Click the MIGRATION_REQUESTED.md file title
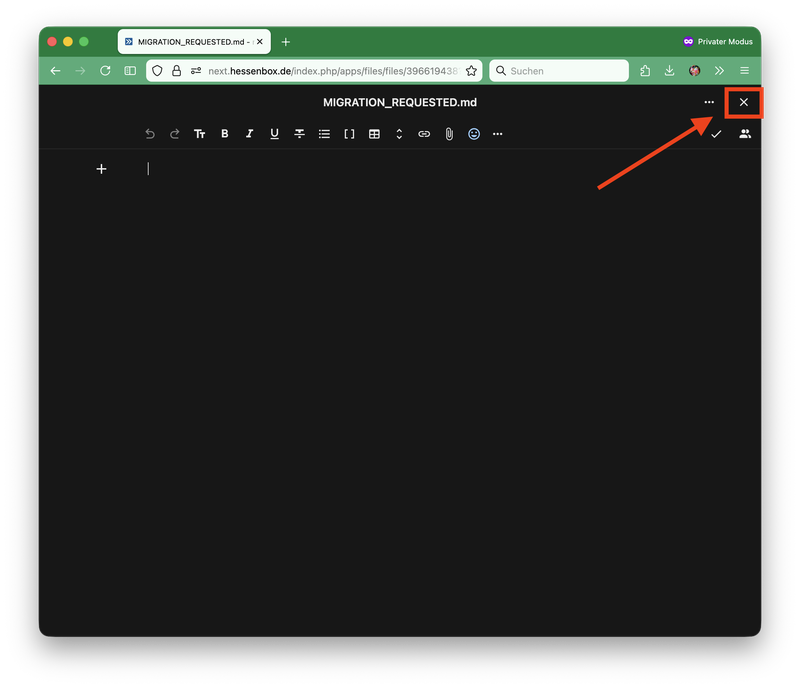 click(400, 102)
